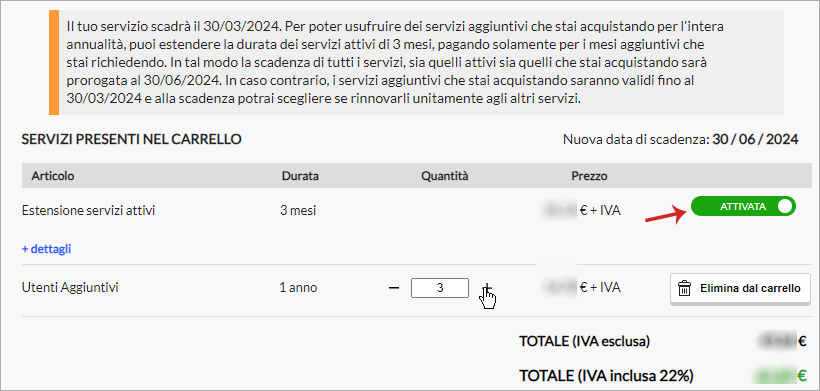Click the 'Articolo' column header
The image size is (820, 391).
[53, 176]
